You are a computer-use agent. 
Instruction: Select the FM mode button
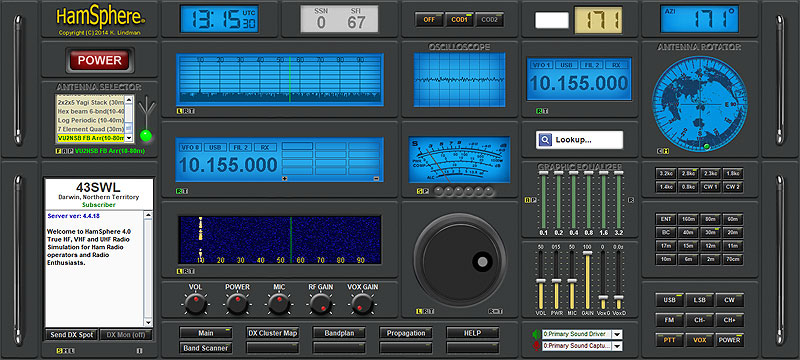669,320
